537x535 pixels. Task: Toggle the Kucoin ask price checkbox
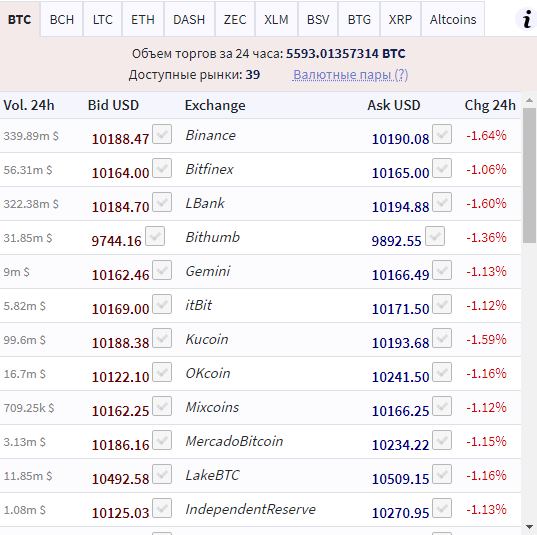click(442, 338)
